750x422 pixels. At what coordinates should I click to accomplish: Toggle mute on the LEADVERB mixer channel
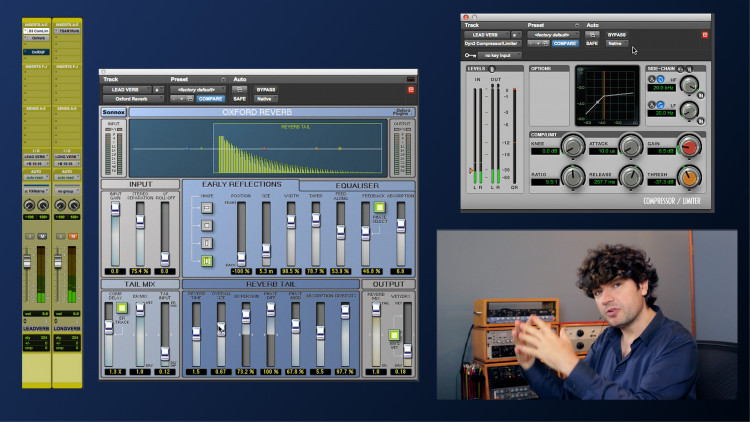(42, 236)
